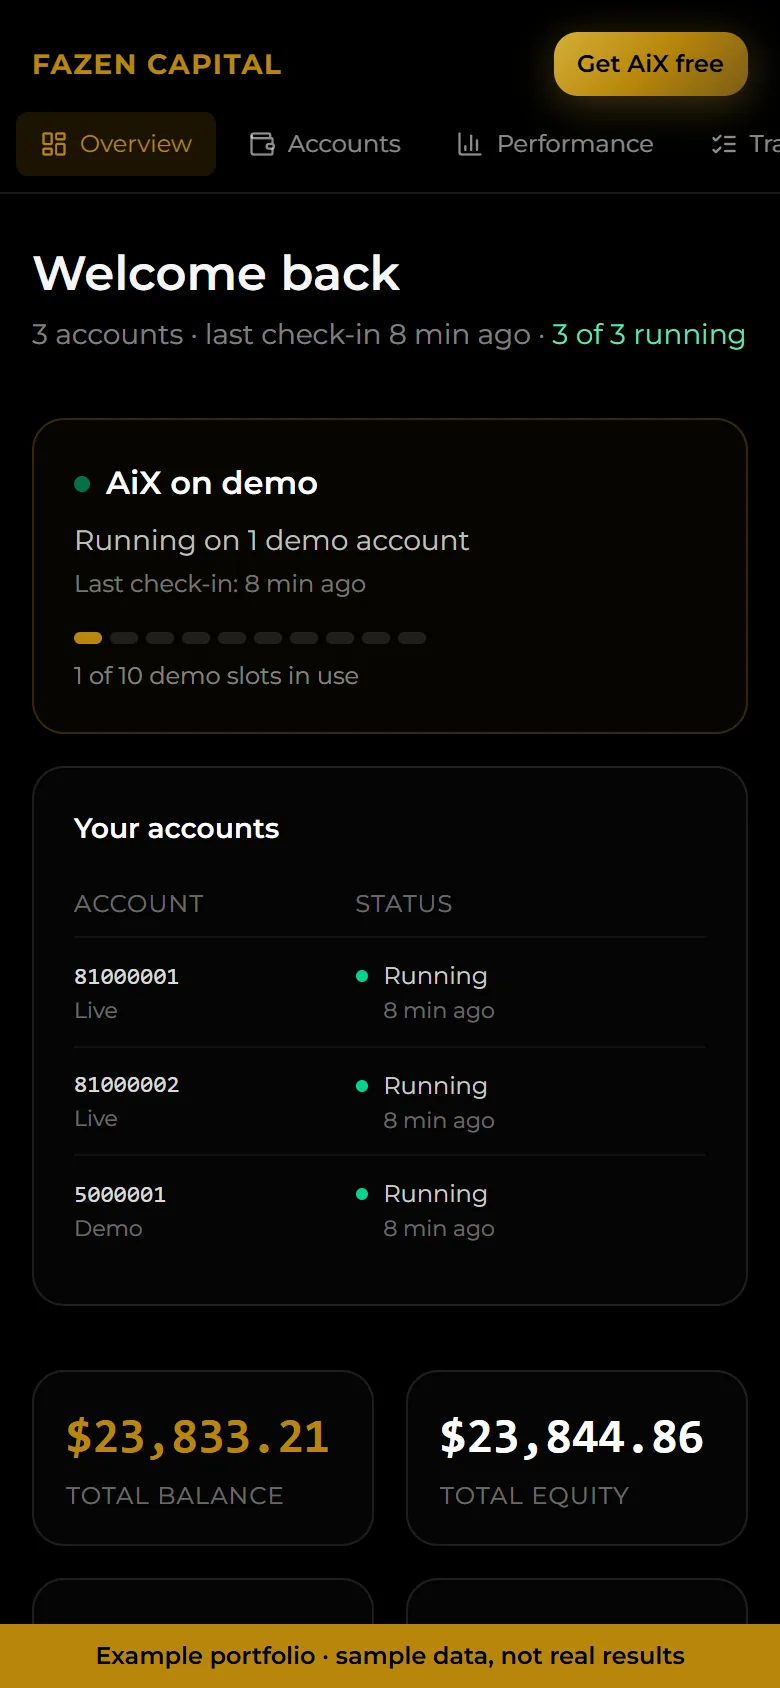Image resolution: width=780 pixels, height=1688 pixels.
Task: Click the STATUS column header
Action: pyautogui.click(x=404, y=904)
